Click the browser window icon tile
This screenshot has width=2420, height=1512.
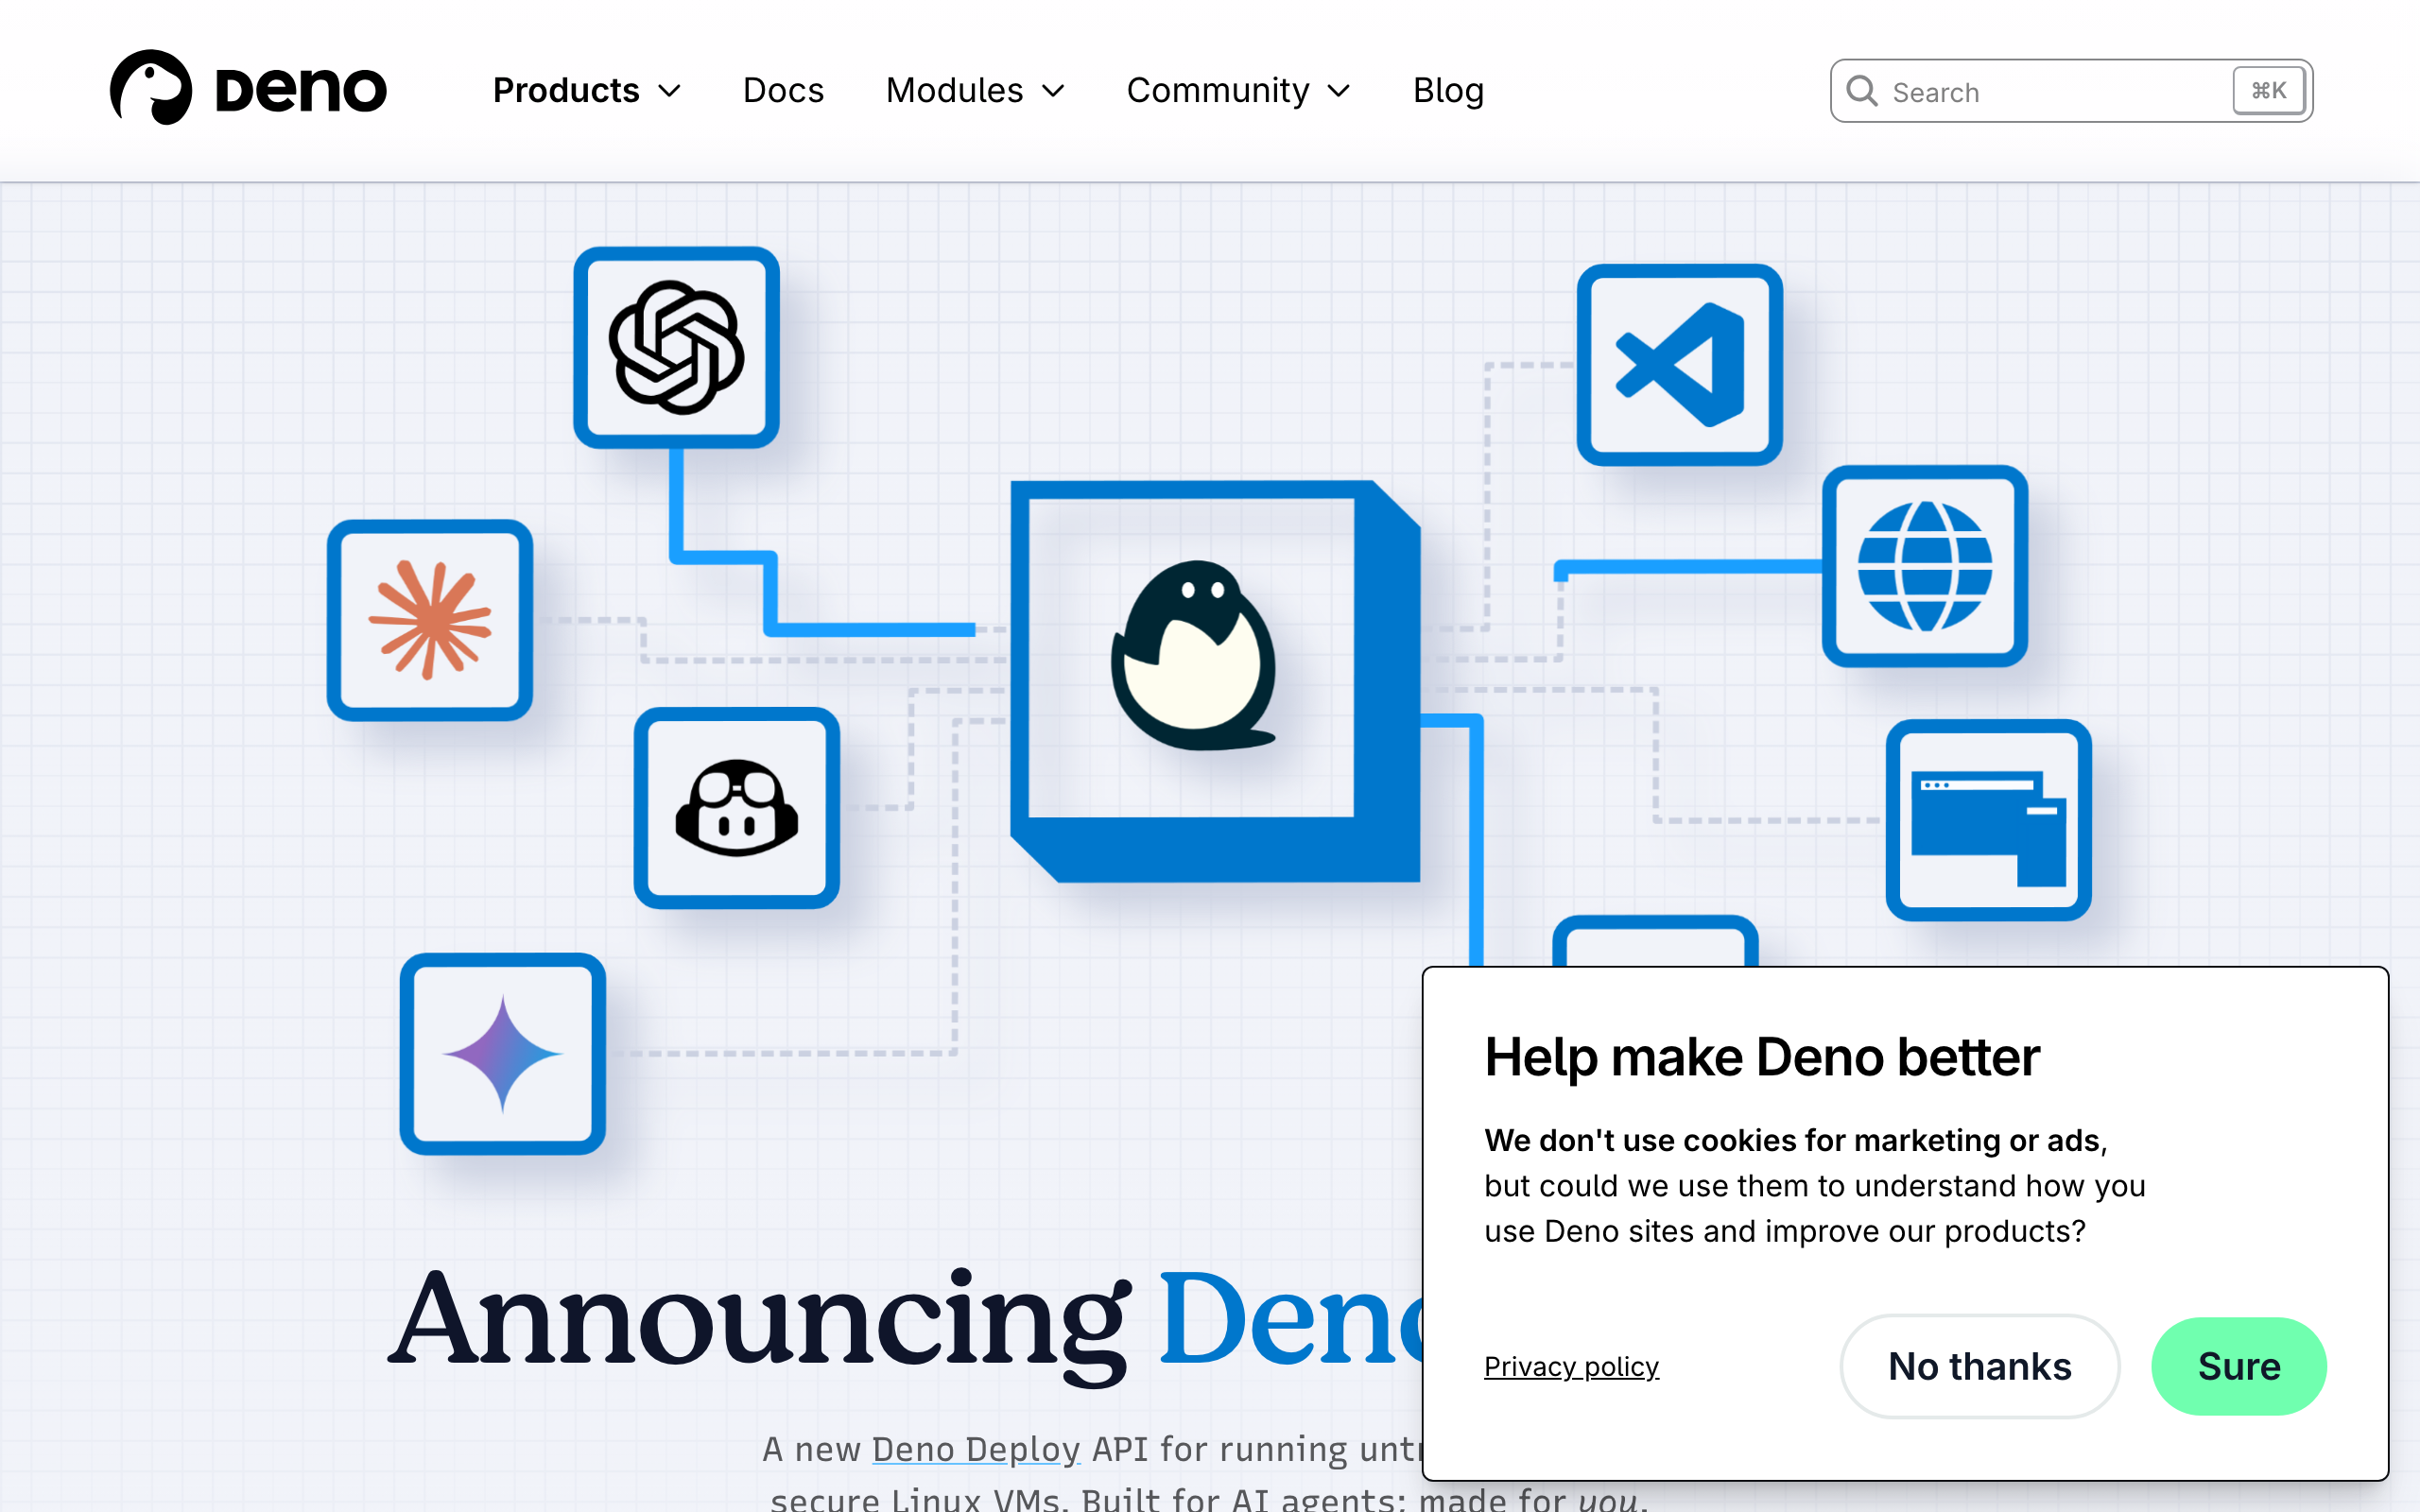coord(1988,820)
